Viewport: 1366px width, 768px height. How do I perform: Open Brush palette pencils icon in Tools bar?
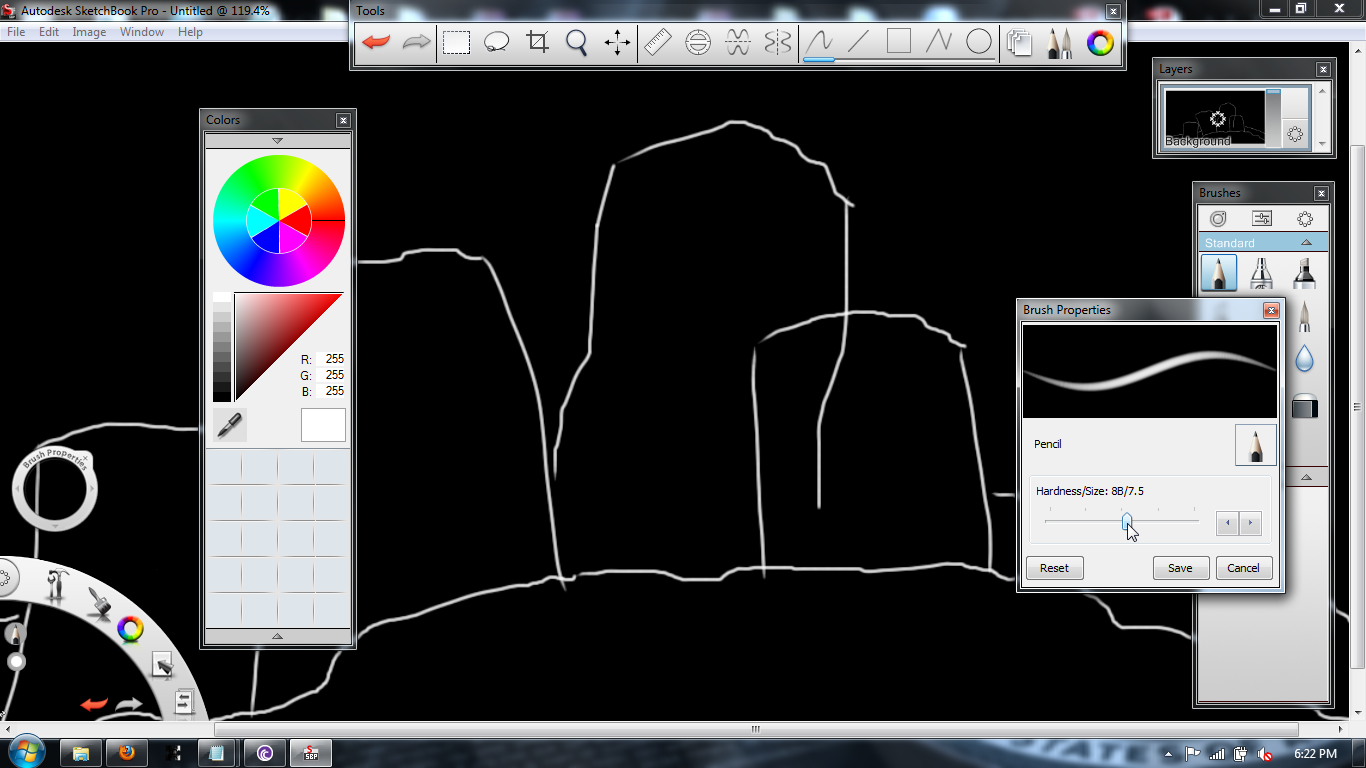[1060, 42]
